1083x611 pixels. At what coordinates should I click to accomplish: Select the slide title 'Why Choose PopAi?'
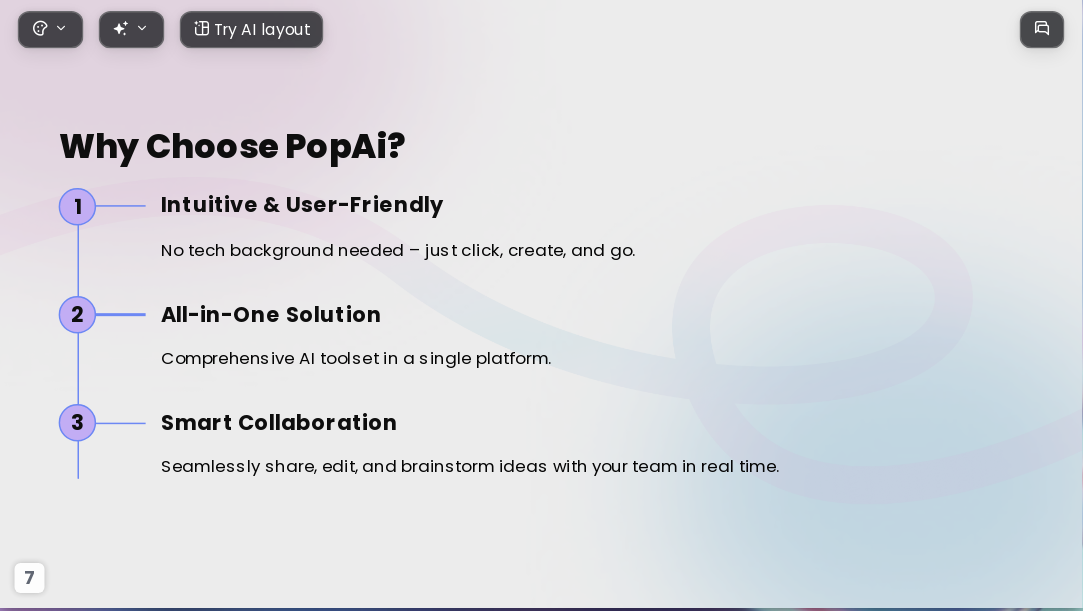click(x=232, y=146)
